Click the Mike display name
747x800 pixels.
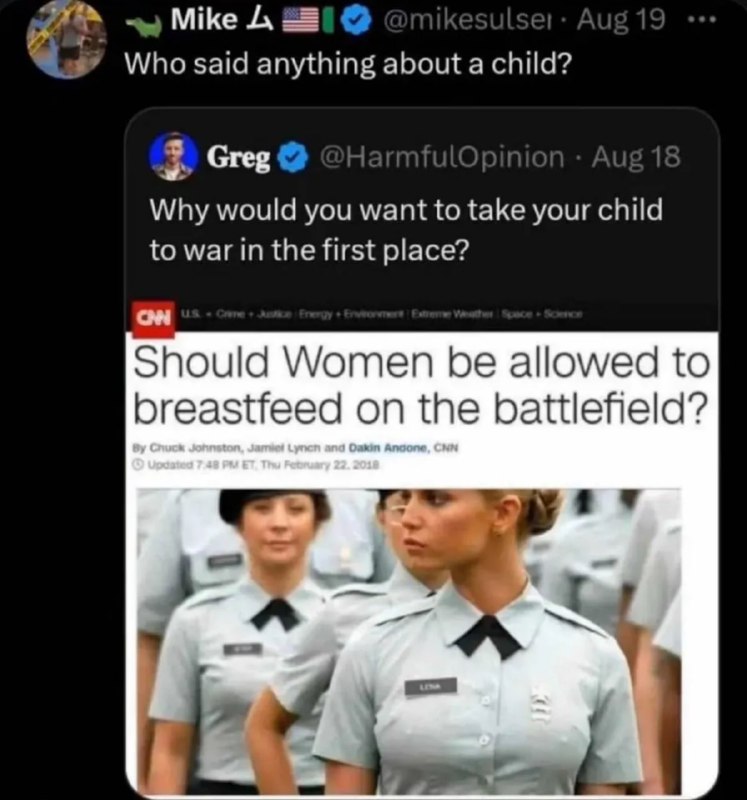point(204,20)
